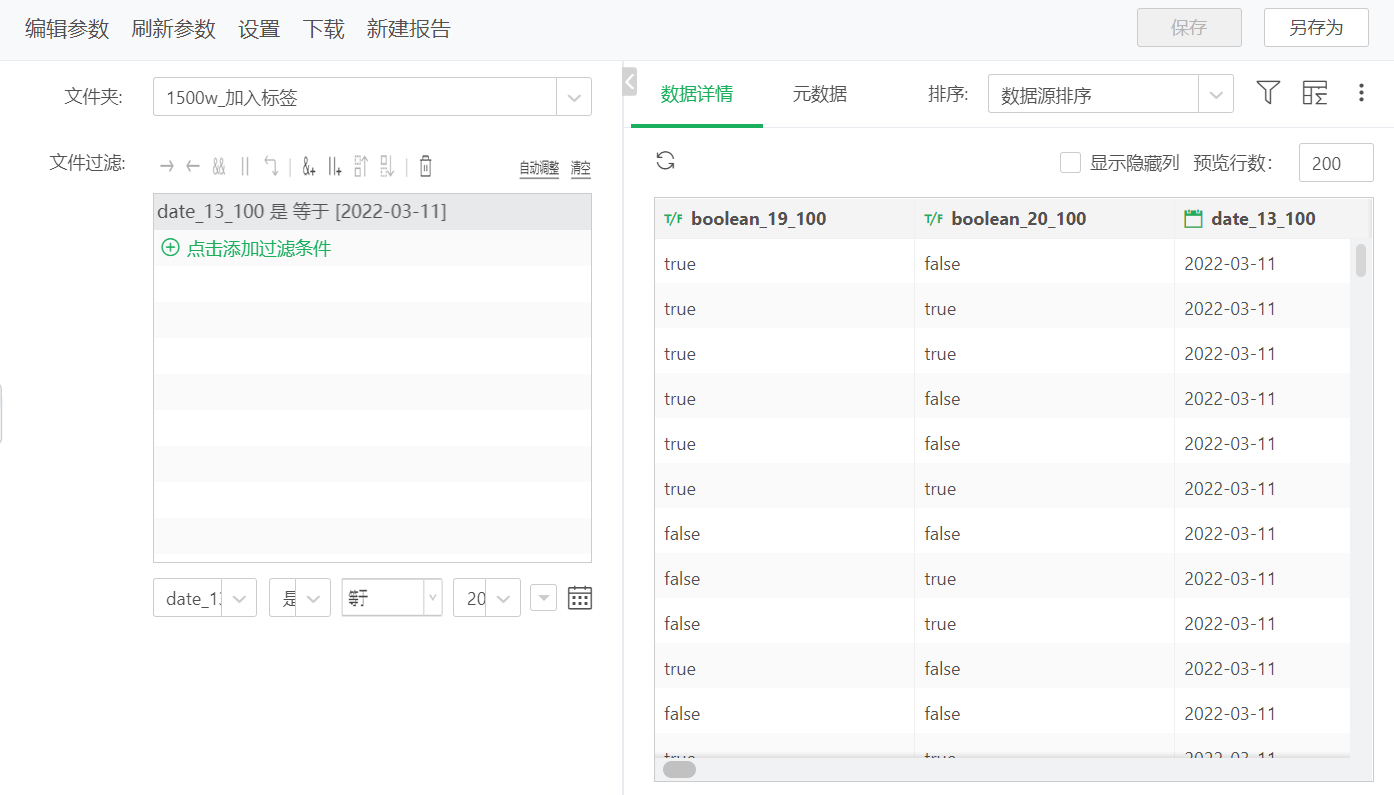Open the three-dot more options menu

click(1361, 94)
